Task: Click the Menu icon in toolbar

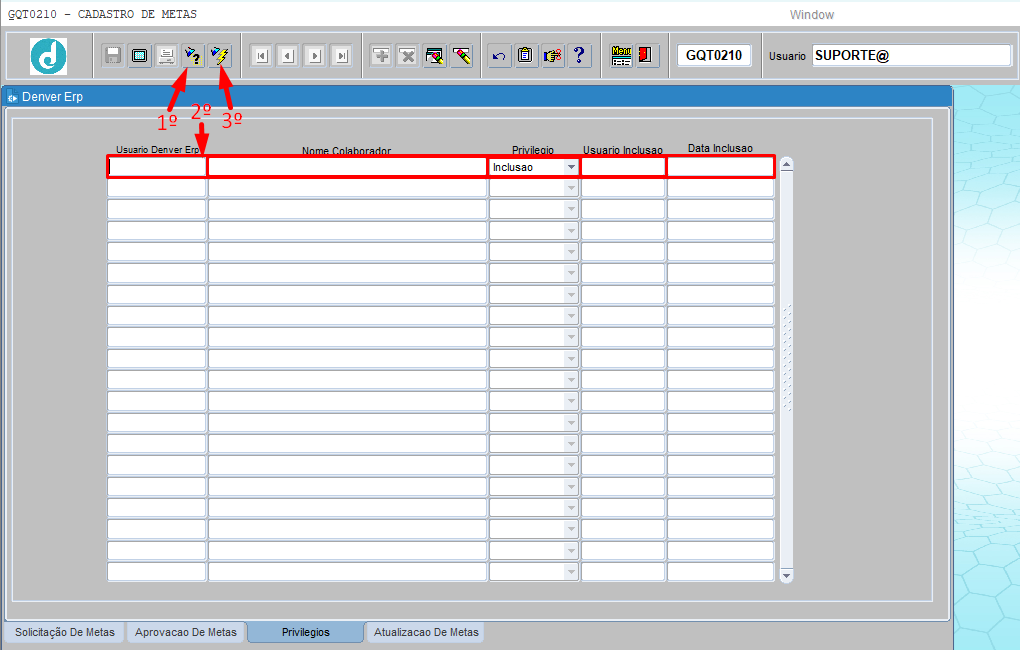Action: coord(621,56)
